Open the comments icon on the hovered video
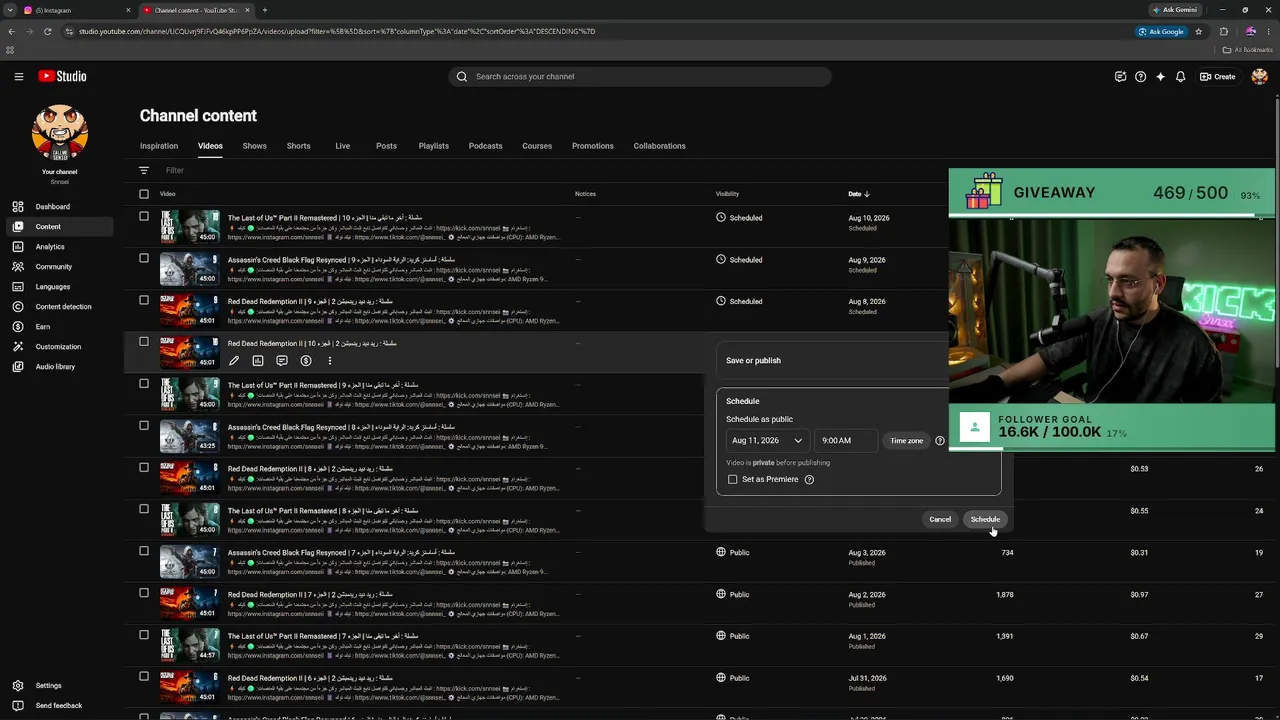The height and width of the screenshot is (720, 1280). pyautogui.click(x=282, y=361)
